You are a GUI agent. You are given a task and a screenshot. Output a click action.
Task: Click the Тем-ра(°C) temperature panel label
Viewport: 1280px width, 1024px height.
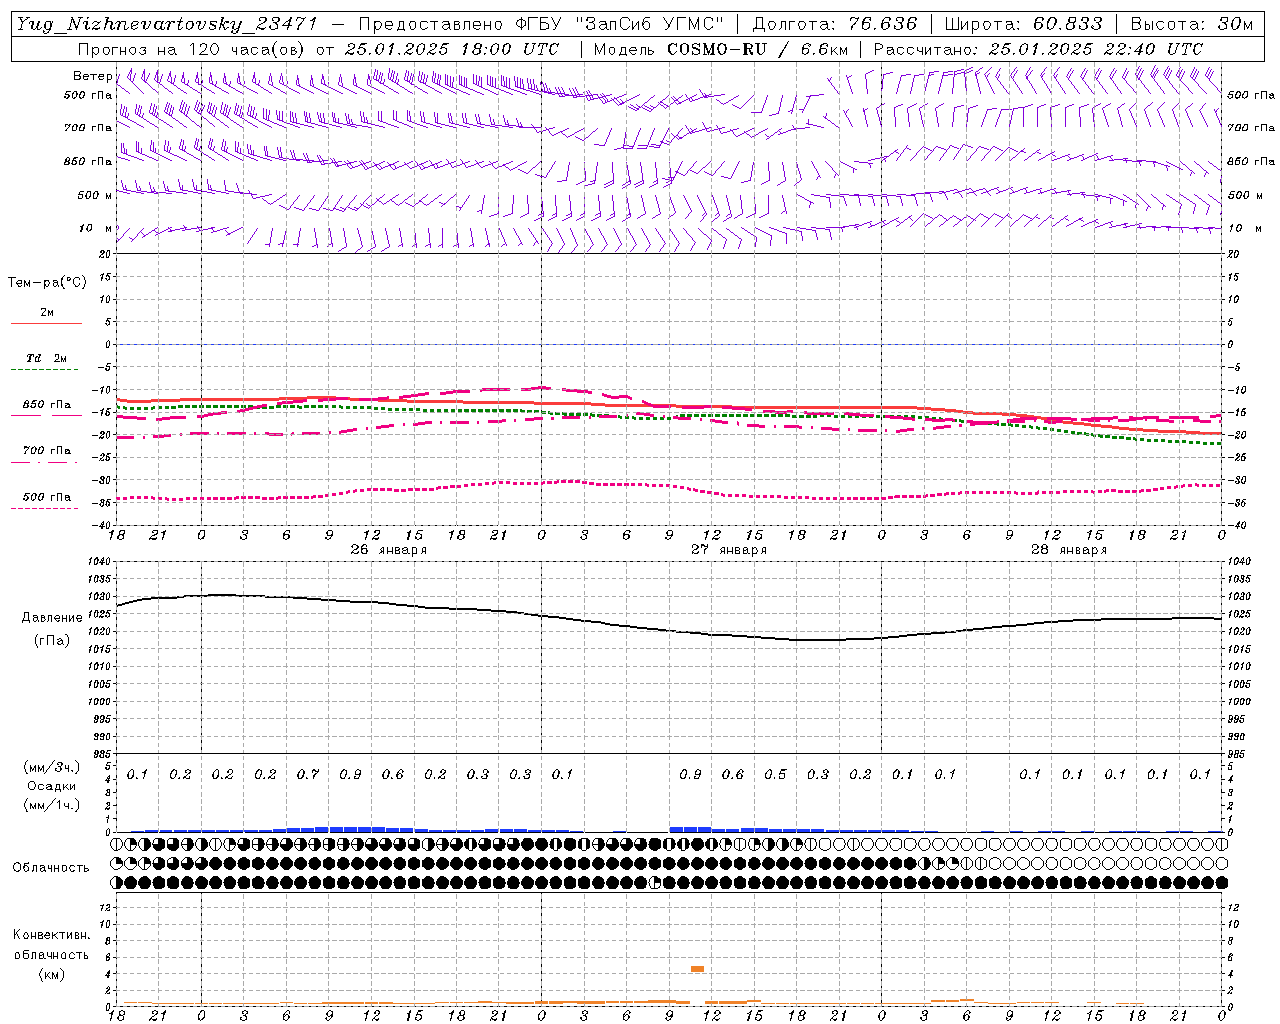tap(47, 283)
